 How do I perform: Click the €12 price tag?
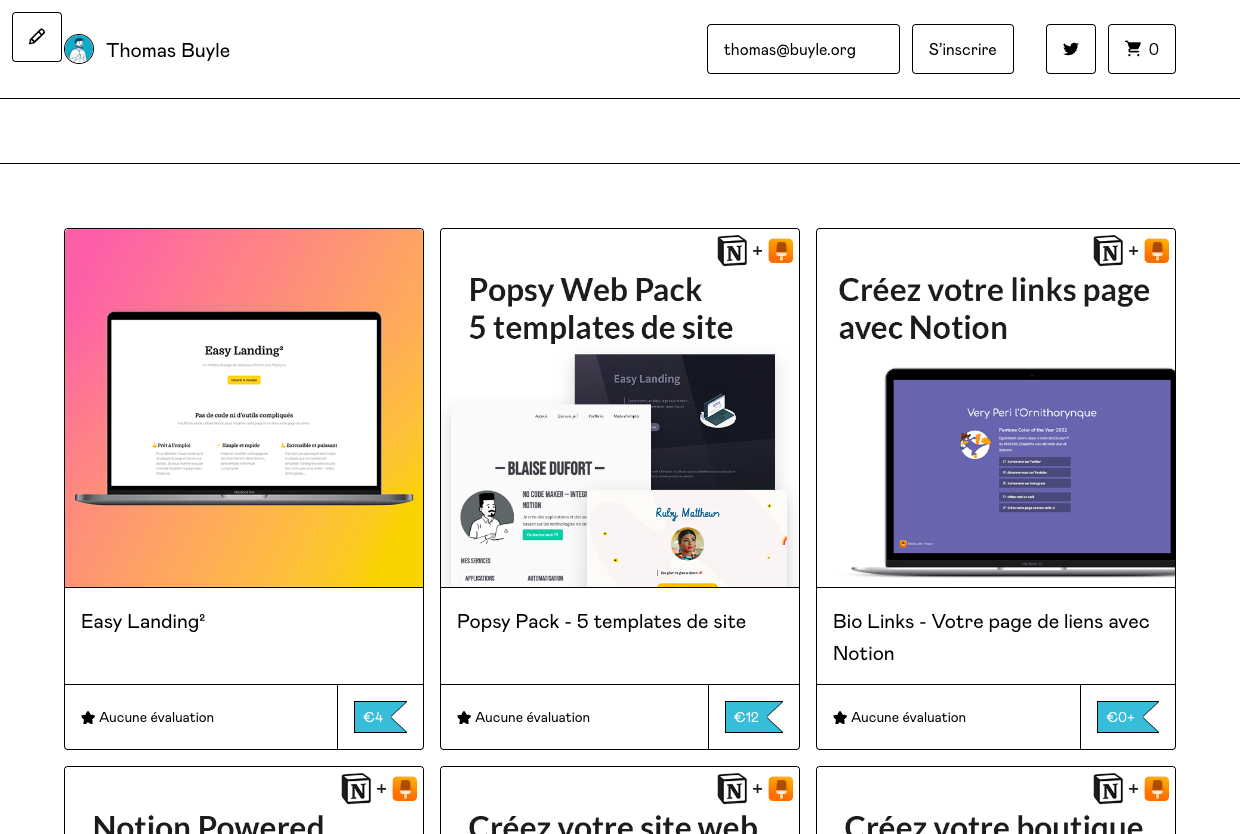click(x=752, y=717)
